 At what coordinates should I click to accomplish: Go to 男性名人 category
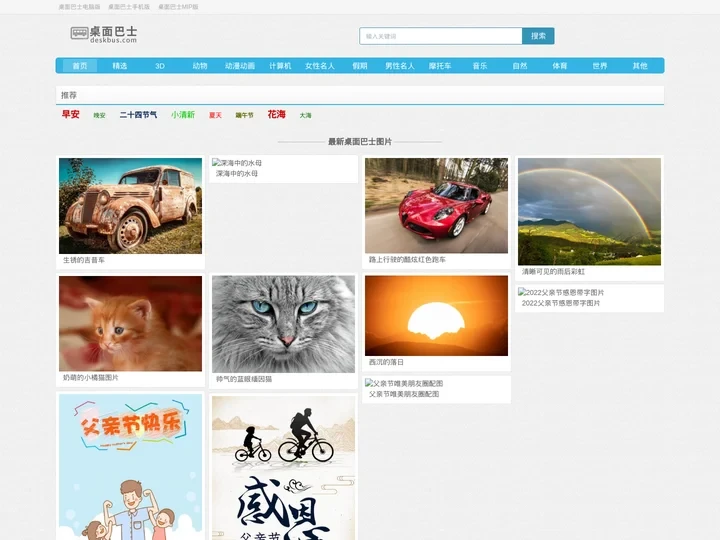400,66
